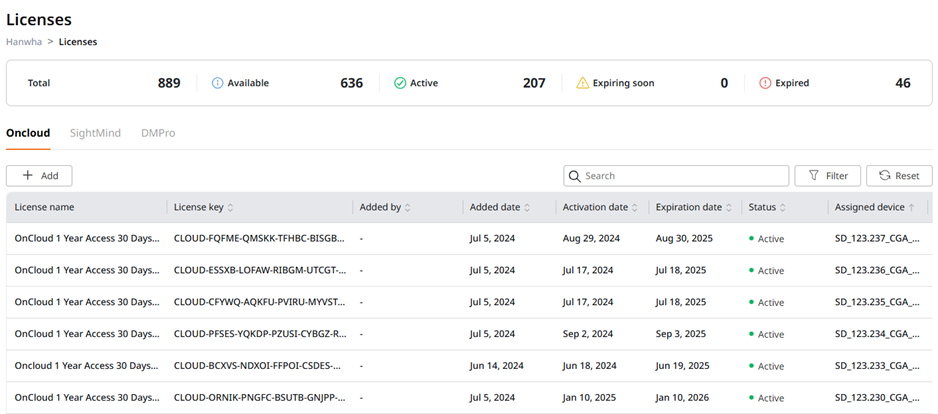Focus the Search input field
The image size is (938, 414).
point(676,176)
